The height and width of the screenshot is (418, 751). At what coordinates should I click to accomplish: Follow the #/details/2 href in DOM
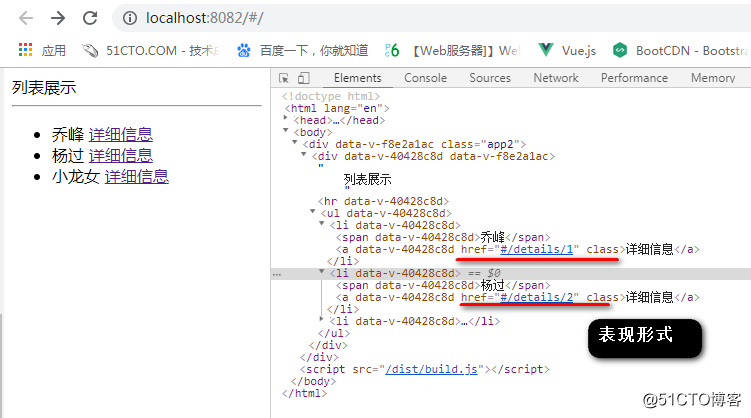(536, 297)
